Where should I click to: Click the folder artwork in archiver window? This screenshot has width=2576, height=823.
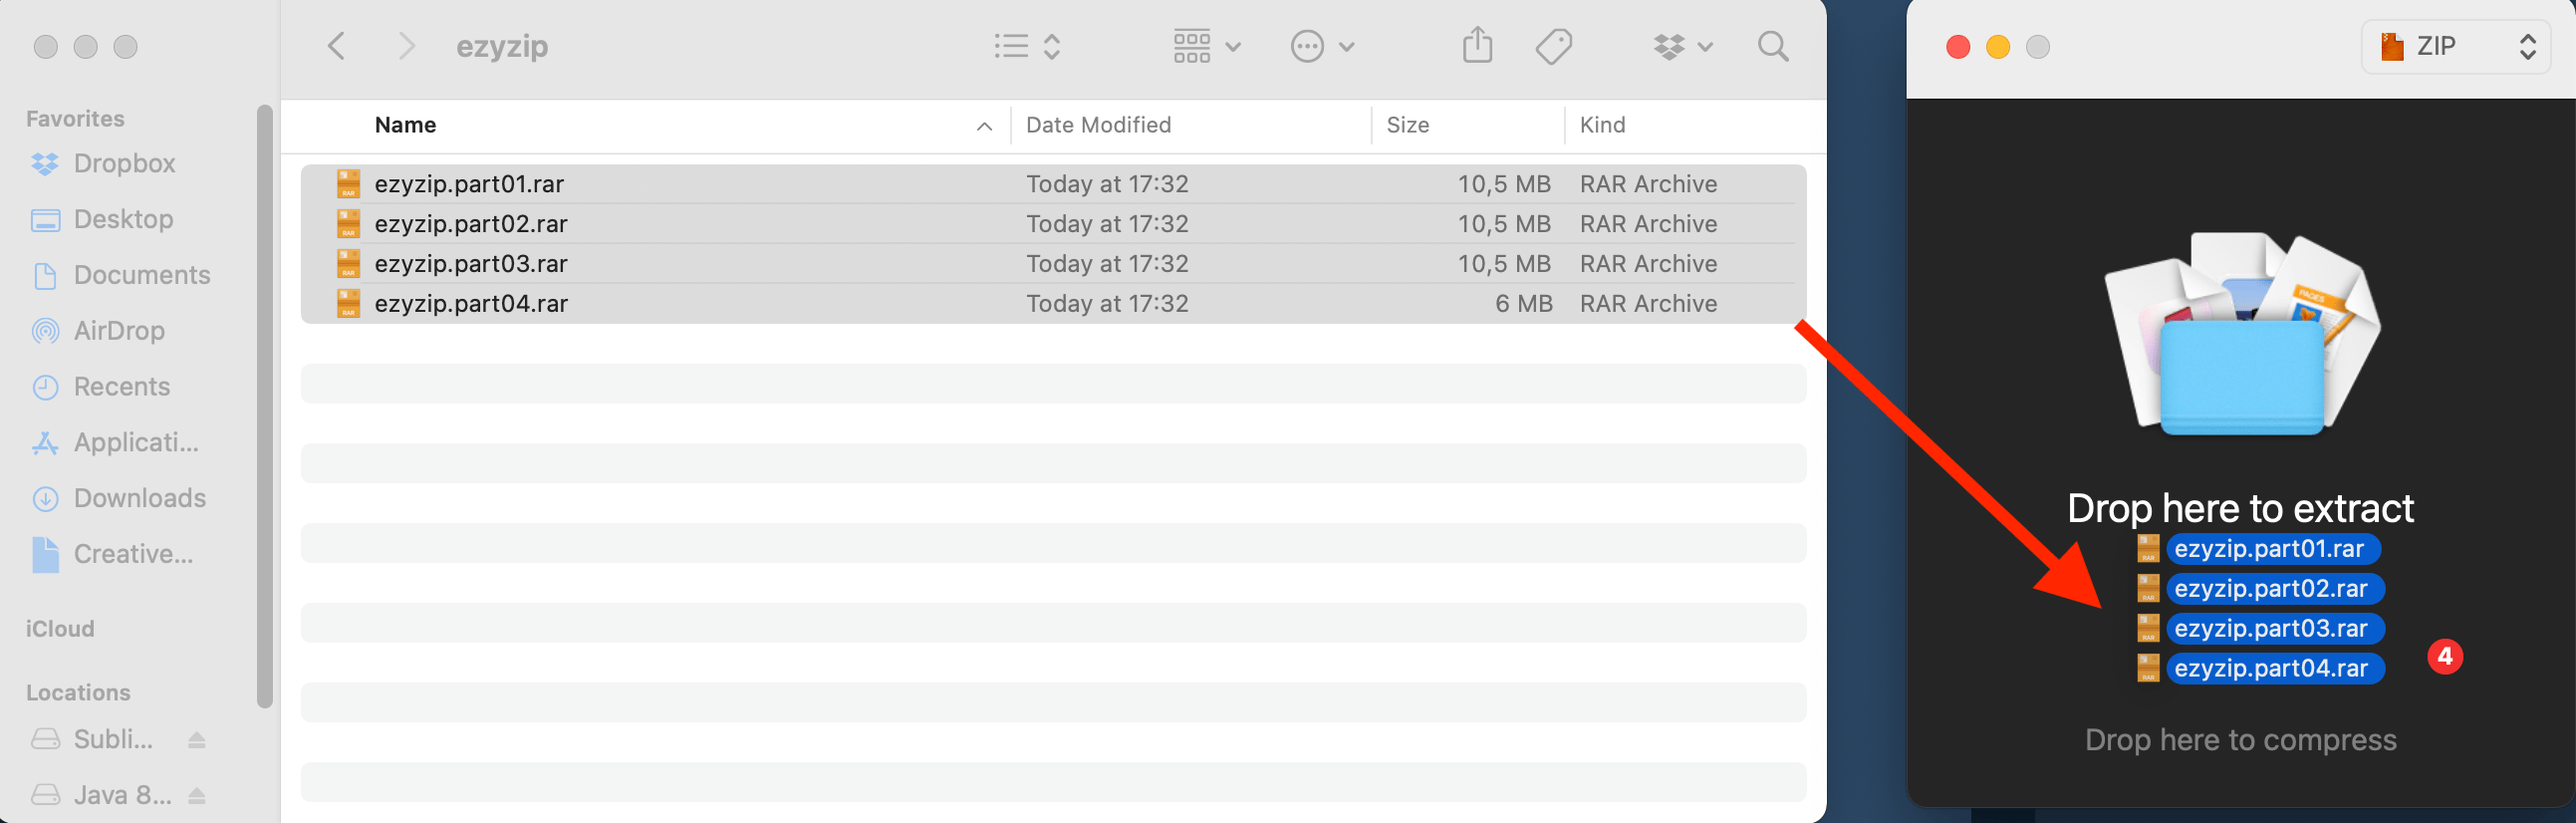pos(2241,333)
